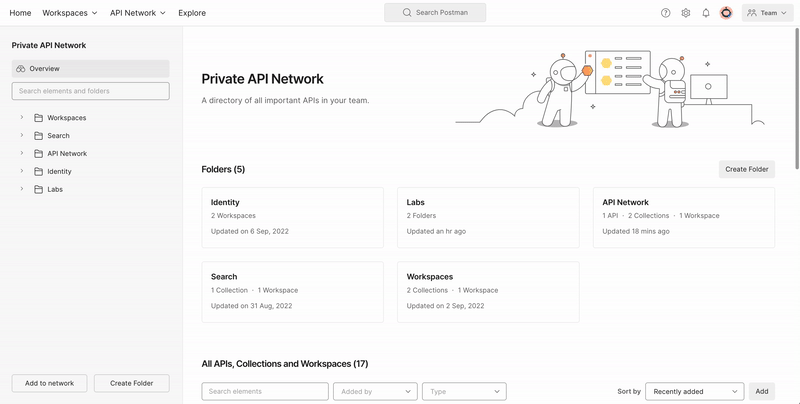Open the Recently added sort dropdown

point(694,392)
